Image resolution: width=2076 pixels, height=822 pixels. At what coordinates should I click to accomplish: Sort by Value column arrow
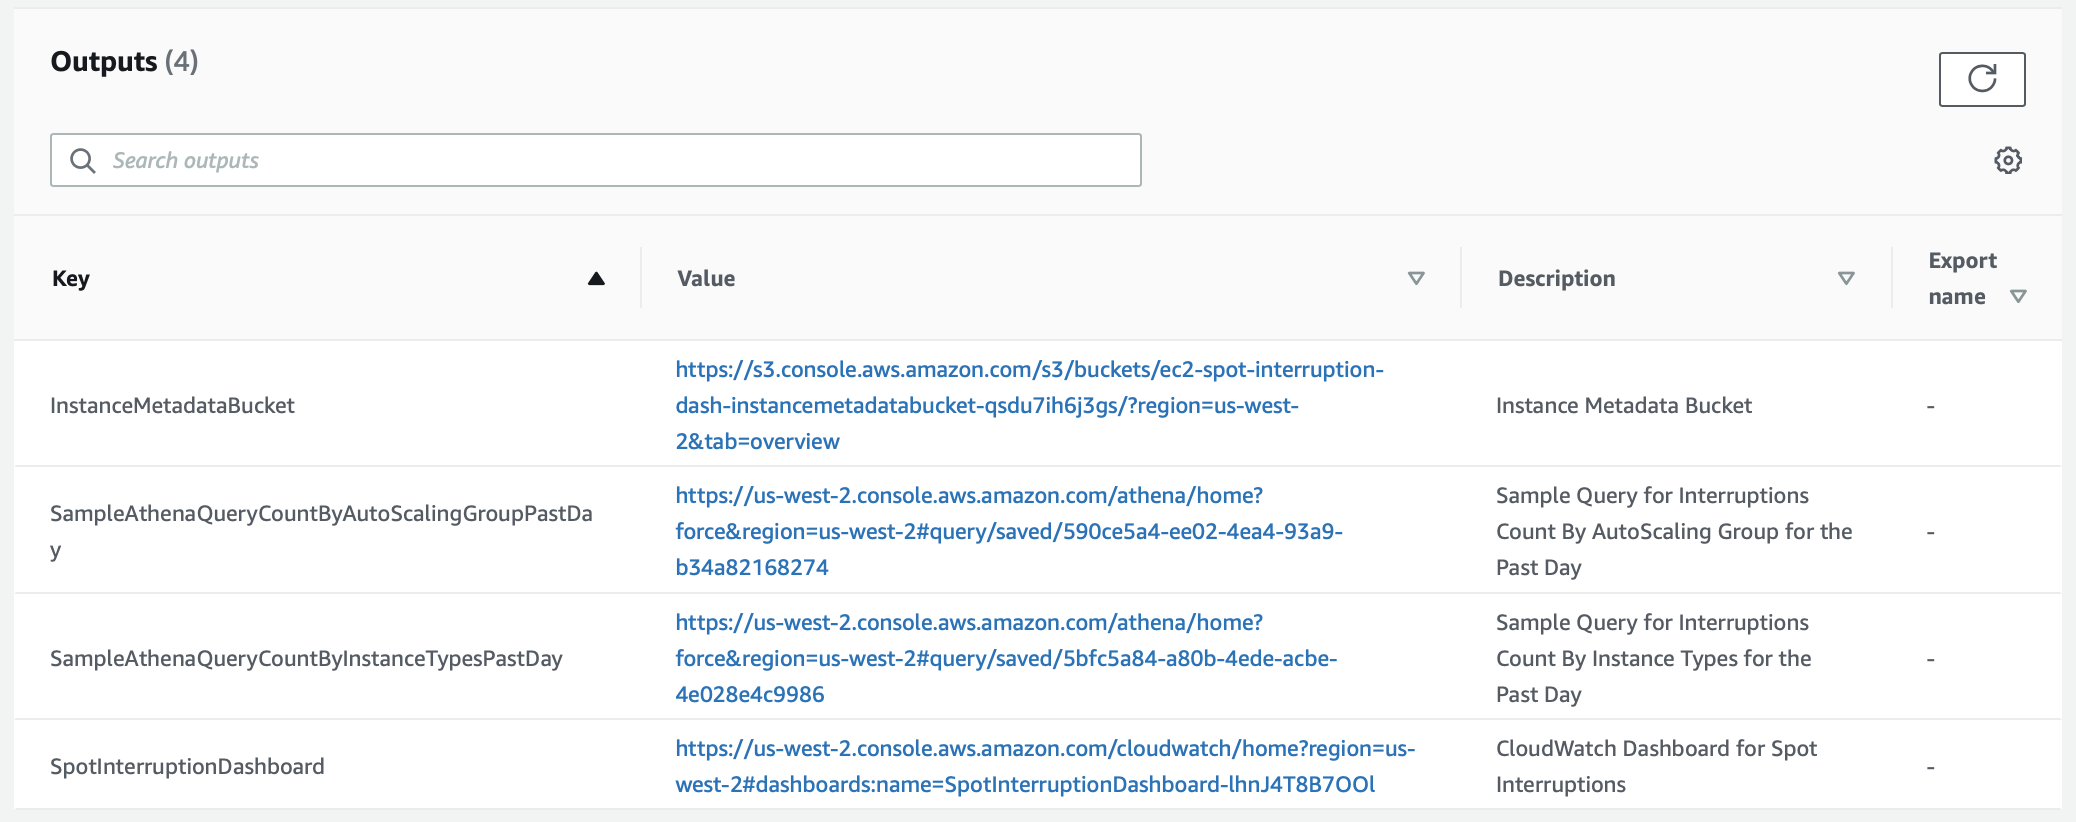click(1416, 278)
